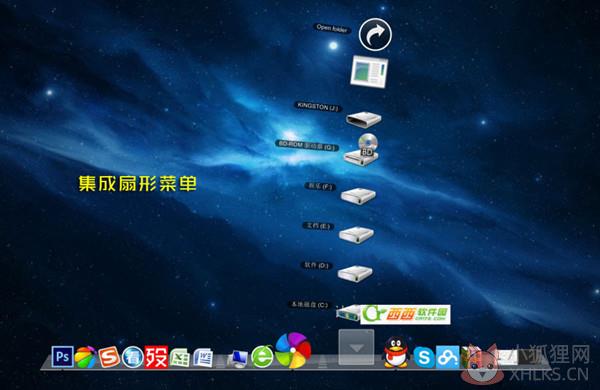Launch Word from the dock
This screenshot has height=390, width=600.
(203, 357)
